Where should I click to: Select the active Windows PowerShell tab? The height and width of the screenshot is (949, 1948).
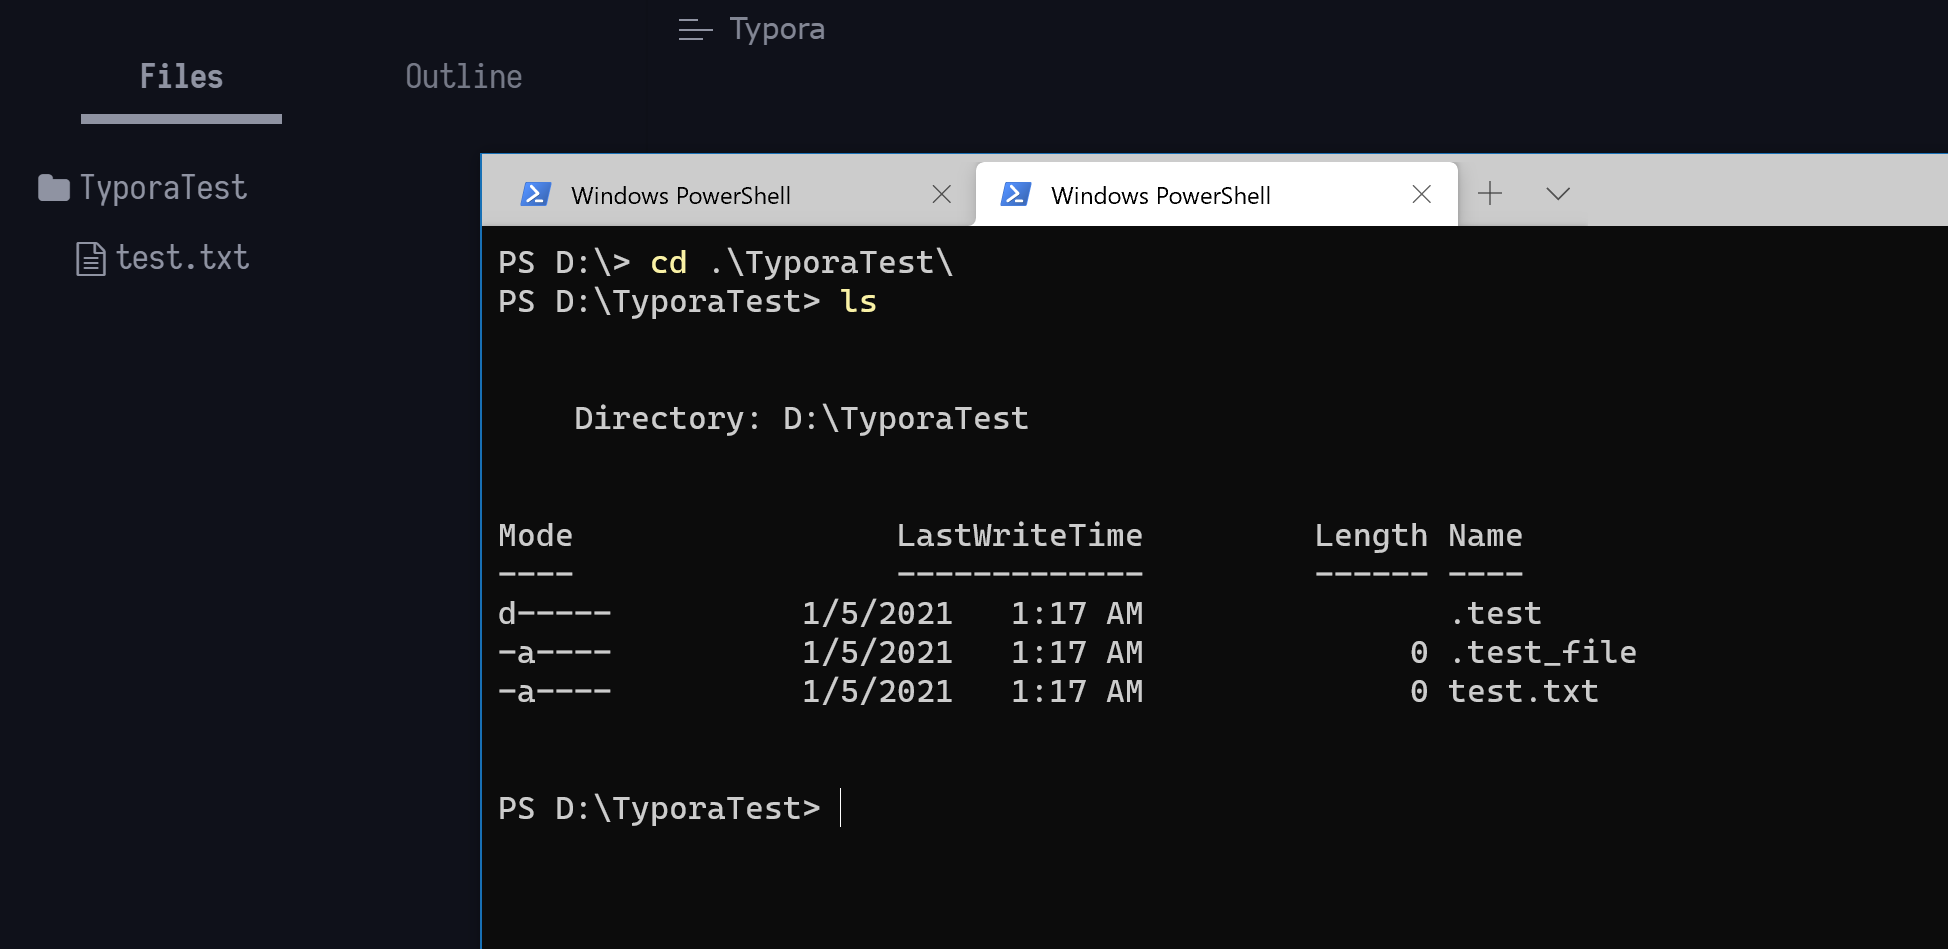click(1160, 195)
